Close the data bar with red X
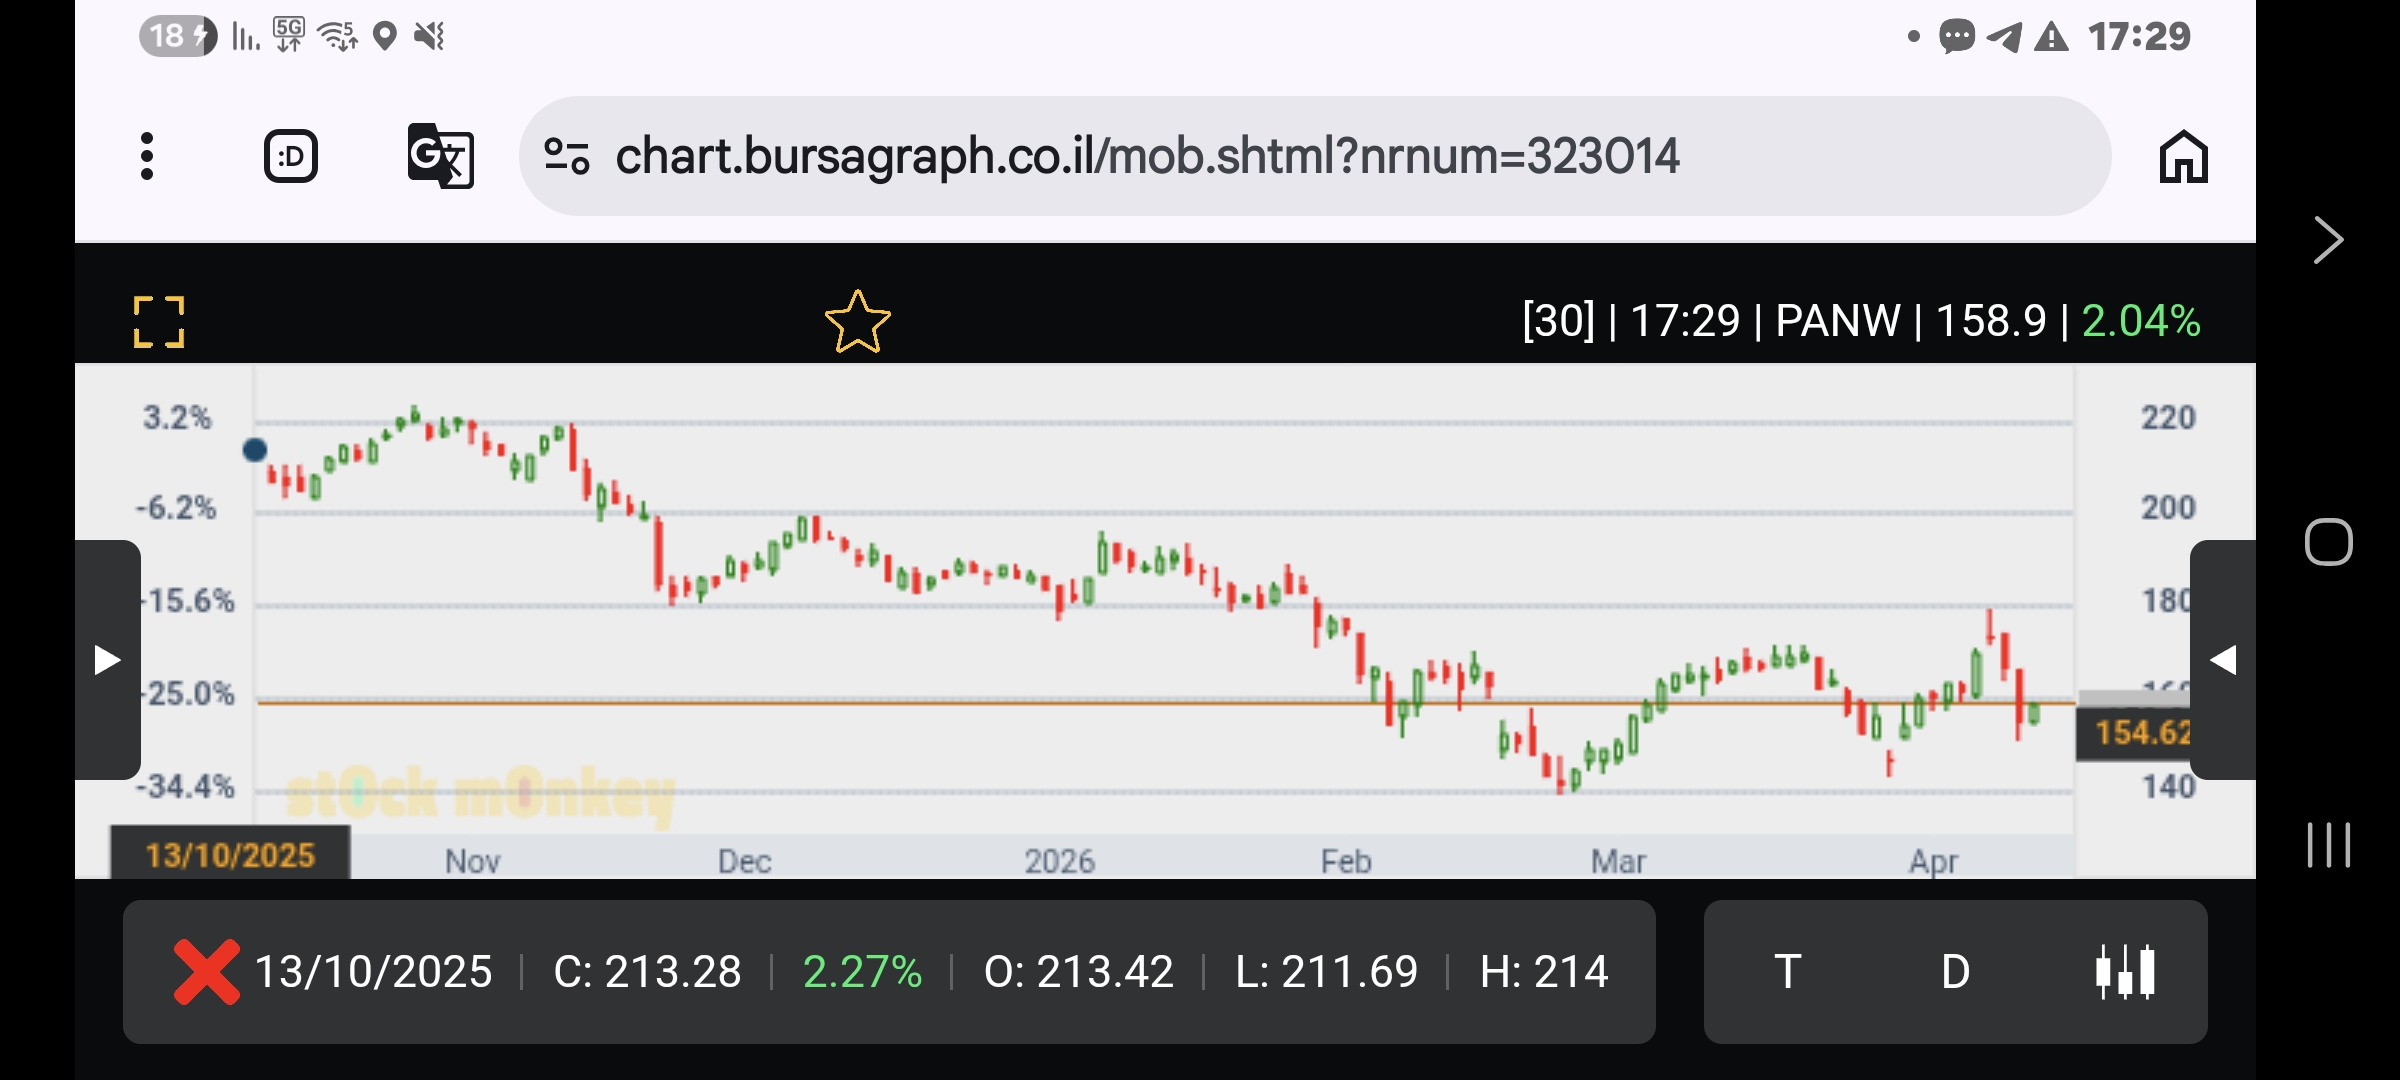 point(206,971)
